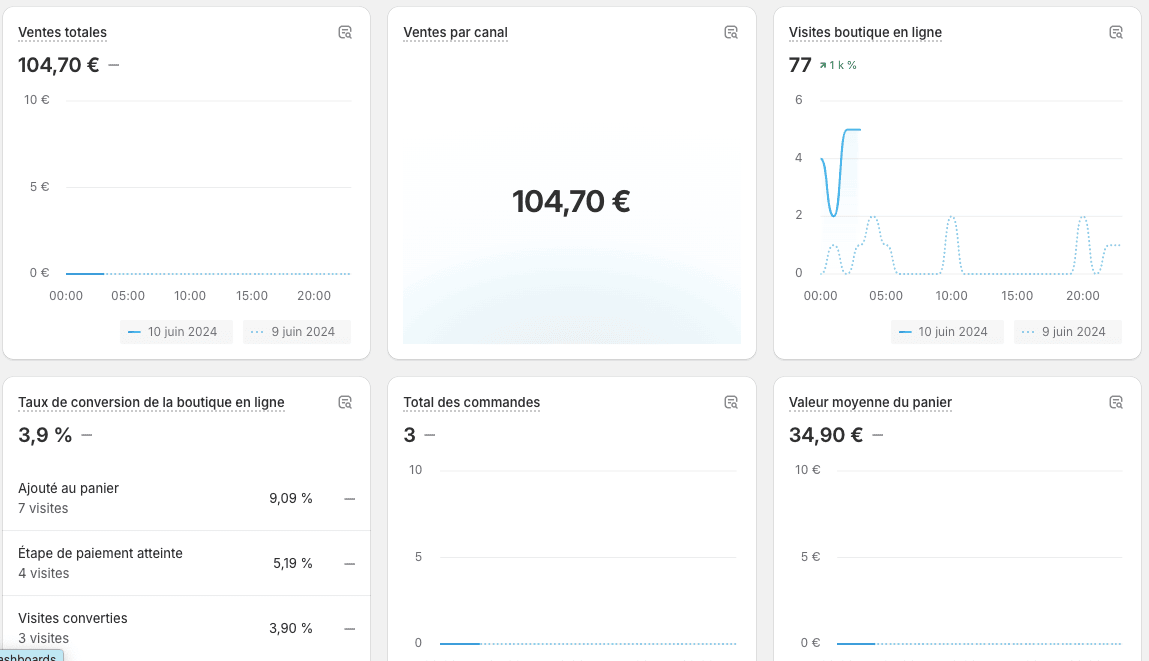Select the Ajouté au panier row
The height and width of the screenshot is (661, 1149).
click(186, 498)
